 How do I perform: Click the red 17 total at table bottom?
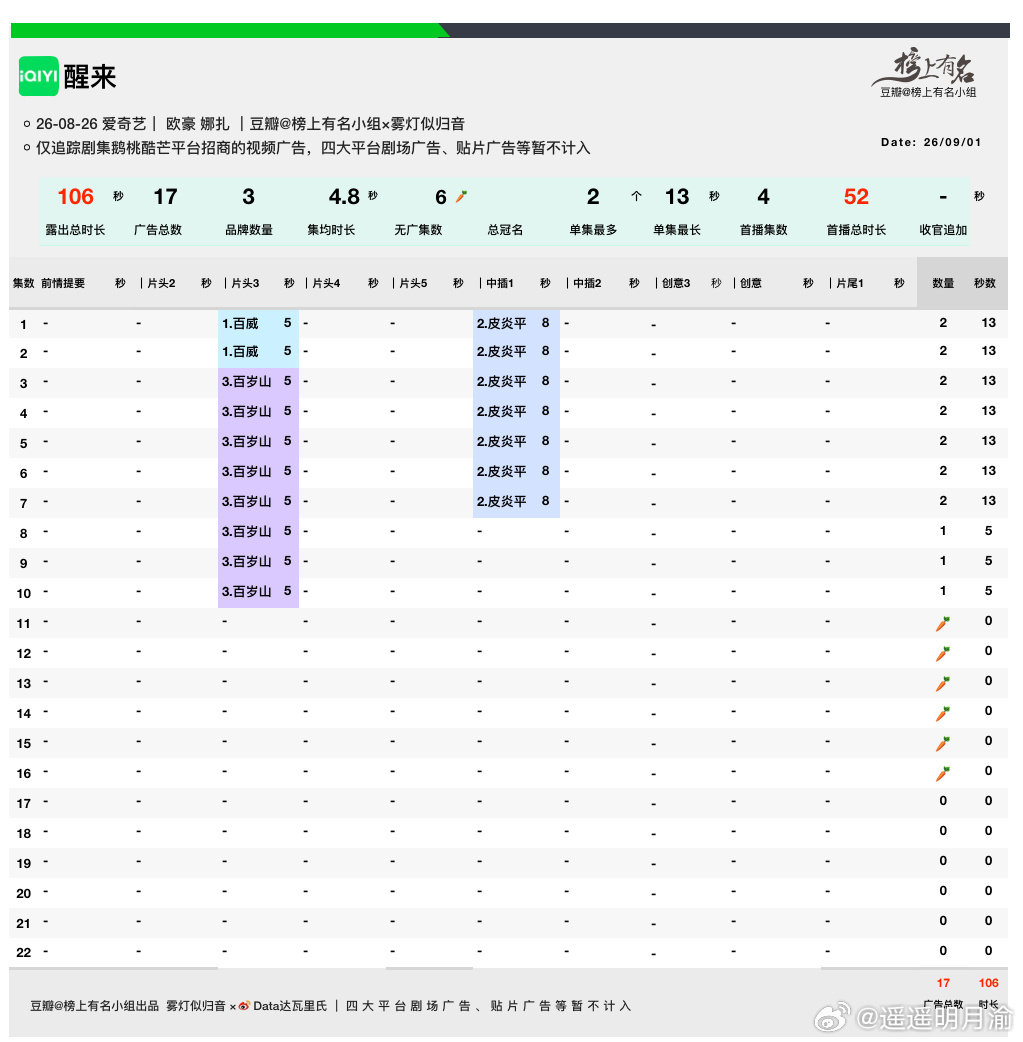tap(943, 983)
